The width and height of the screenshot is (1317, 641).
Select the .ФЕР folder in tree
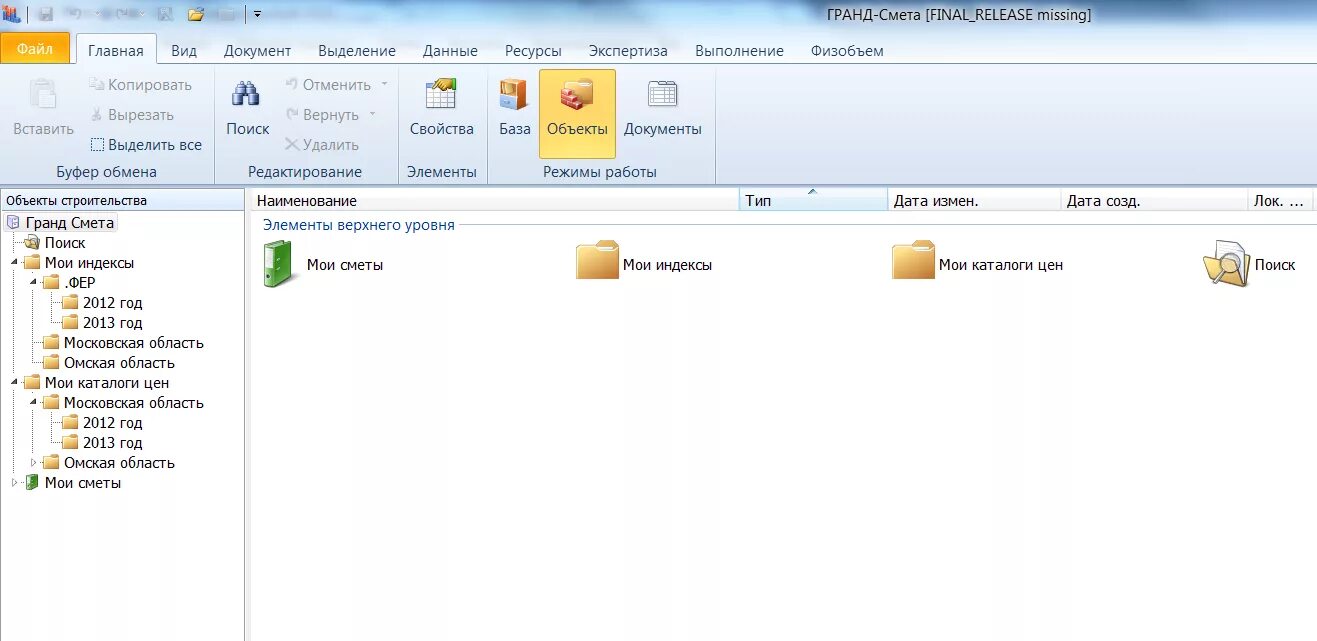(79, 283)
